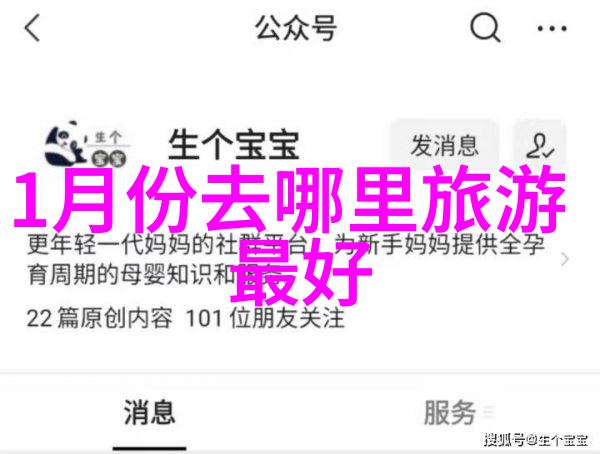This screenshot has height=454, width=600.
Task: Click the 发消息 button
Action: [x=444, y=146]
